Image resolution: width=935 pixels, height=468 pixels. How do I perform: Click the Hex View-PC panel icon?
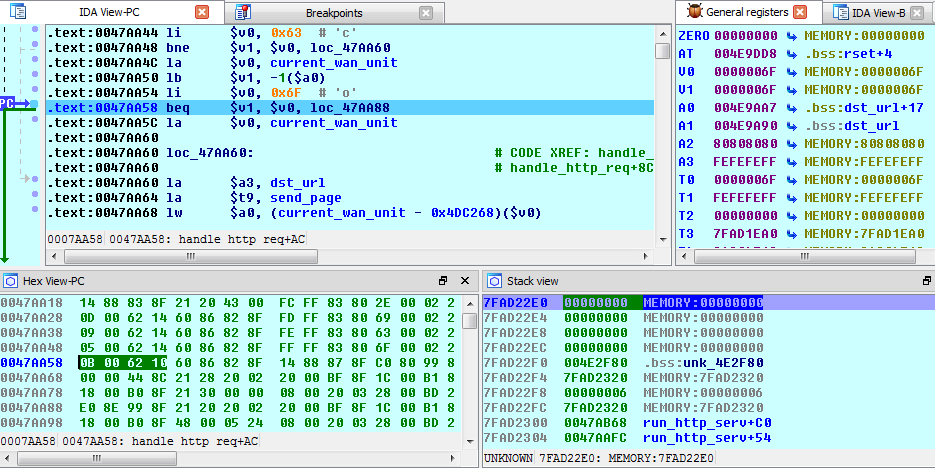click(11, 281)
